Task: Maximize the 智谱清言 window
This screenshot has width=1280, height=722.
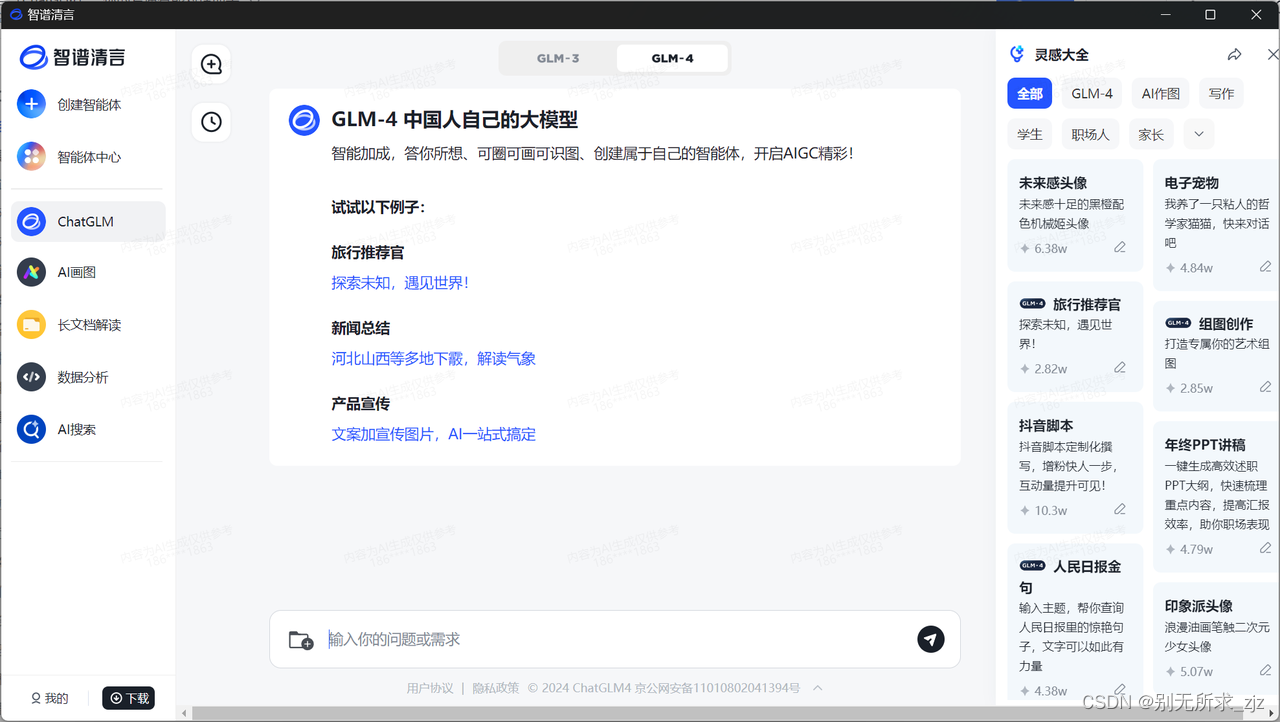Action: 1210,14
